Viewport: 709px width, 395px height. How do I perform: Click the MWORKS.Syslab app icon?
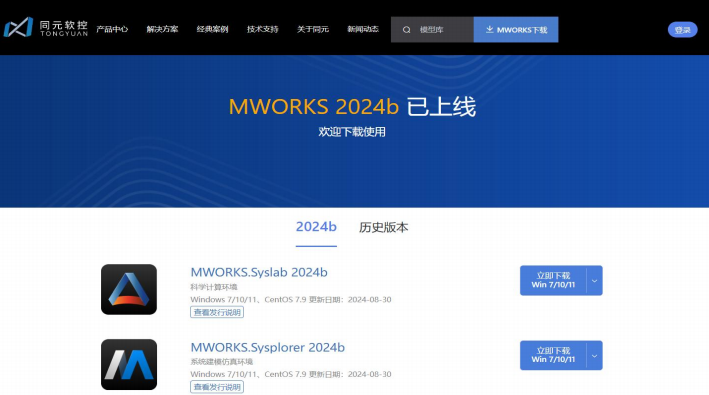pyautogui.click(x=129, y=289)
